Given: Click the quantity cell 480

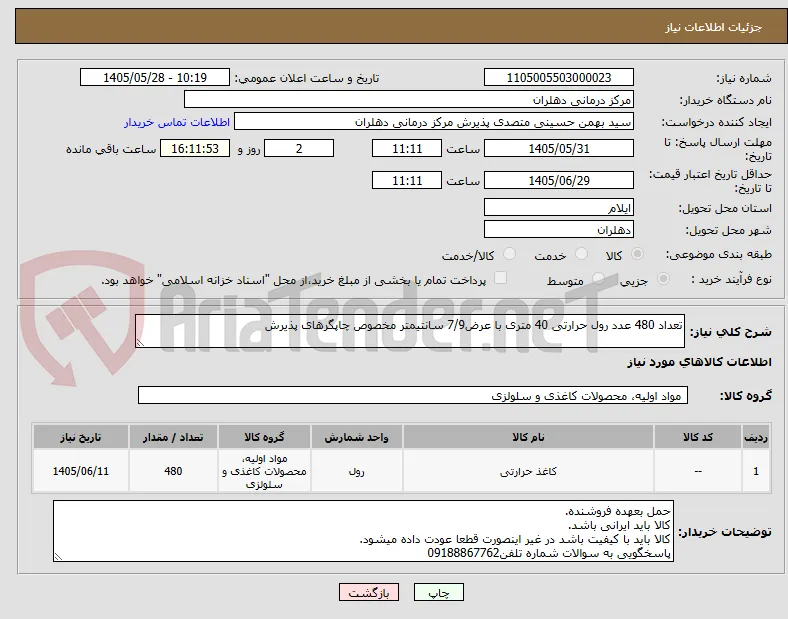Looking at the screenshot, I should click(x=173, y=471).
